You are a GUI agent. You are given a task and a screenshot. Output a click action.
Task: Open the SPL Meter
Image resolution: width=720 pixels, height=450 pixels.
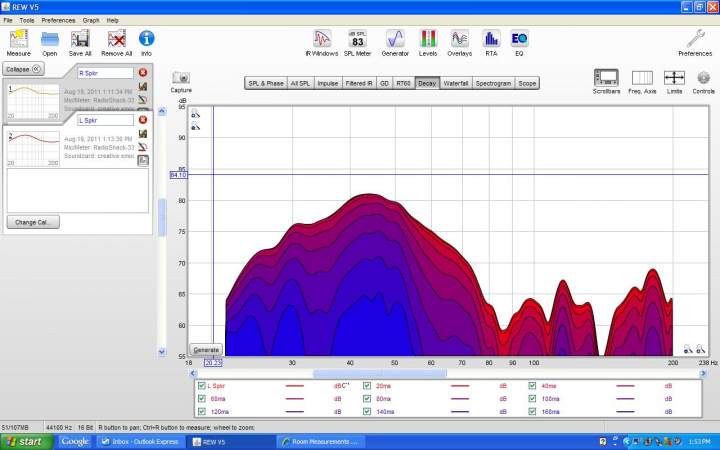point(357,39)
